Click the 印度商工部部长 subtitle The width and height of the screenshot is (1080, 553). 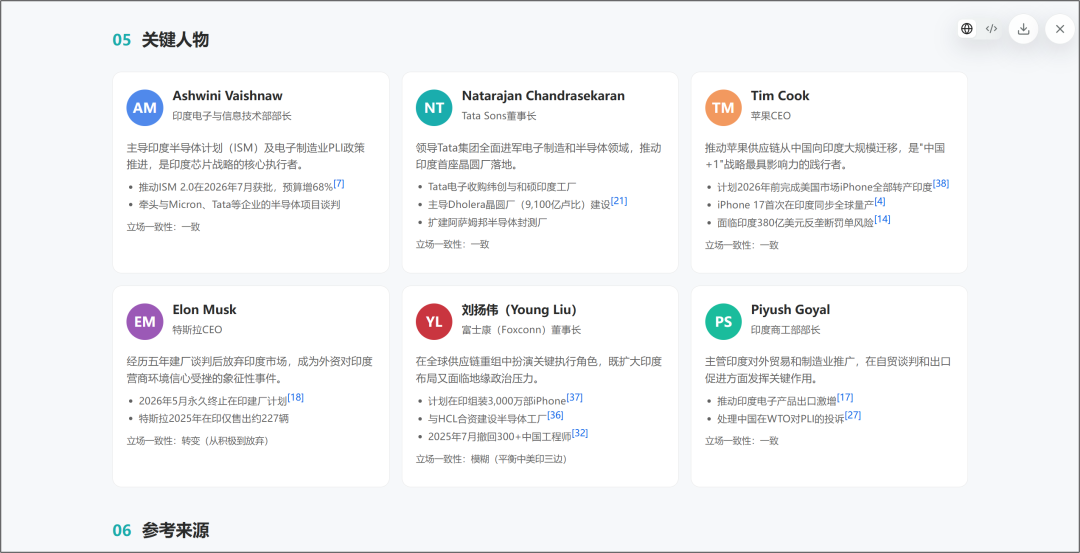pos(786,330)
